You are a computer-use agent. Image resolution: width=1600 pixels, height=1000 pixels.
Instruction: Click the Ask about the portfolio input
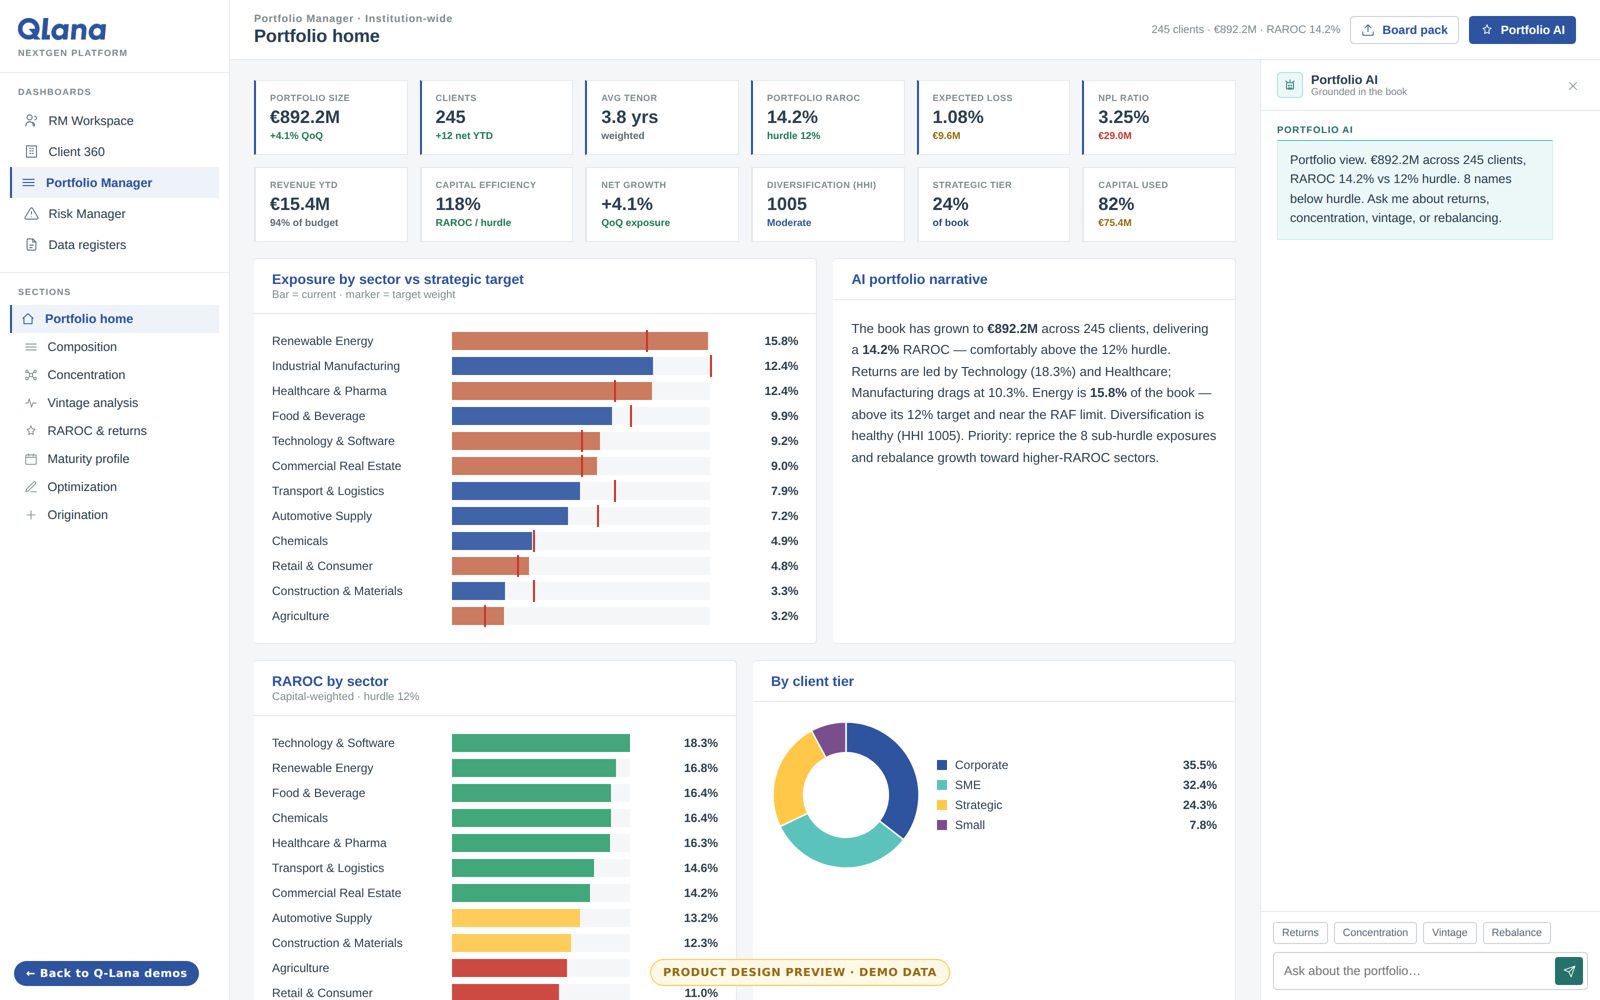(x=1413, y=971)
